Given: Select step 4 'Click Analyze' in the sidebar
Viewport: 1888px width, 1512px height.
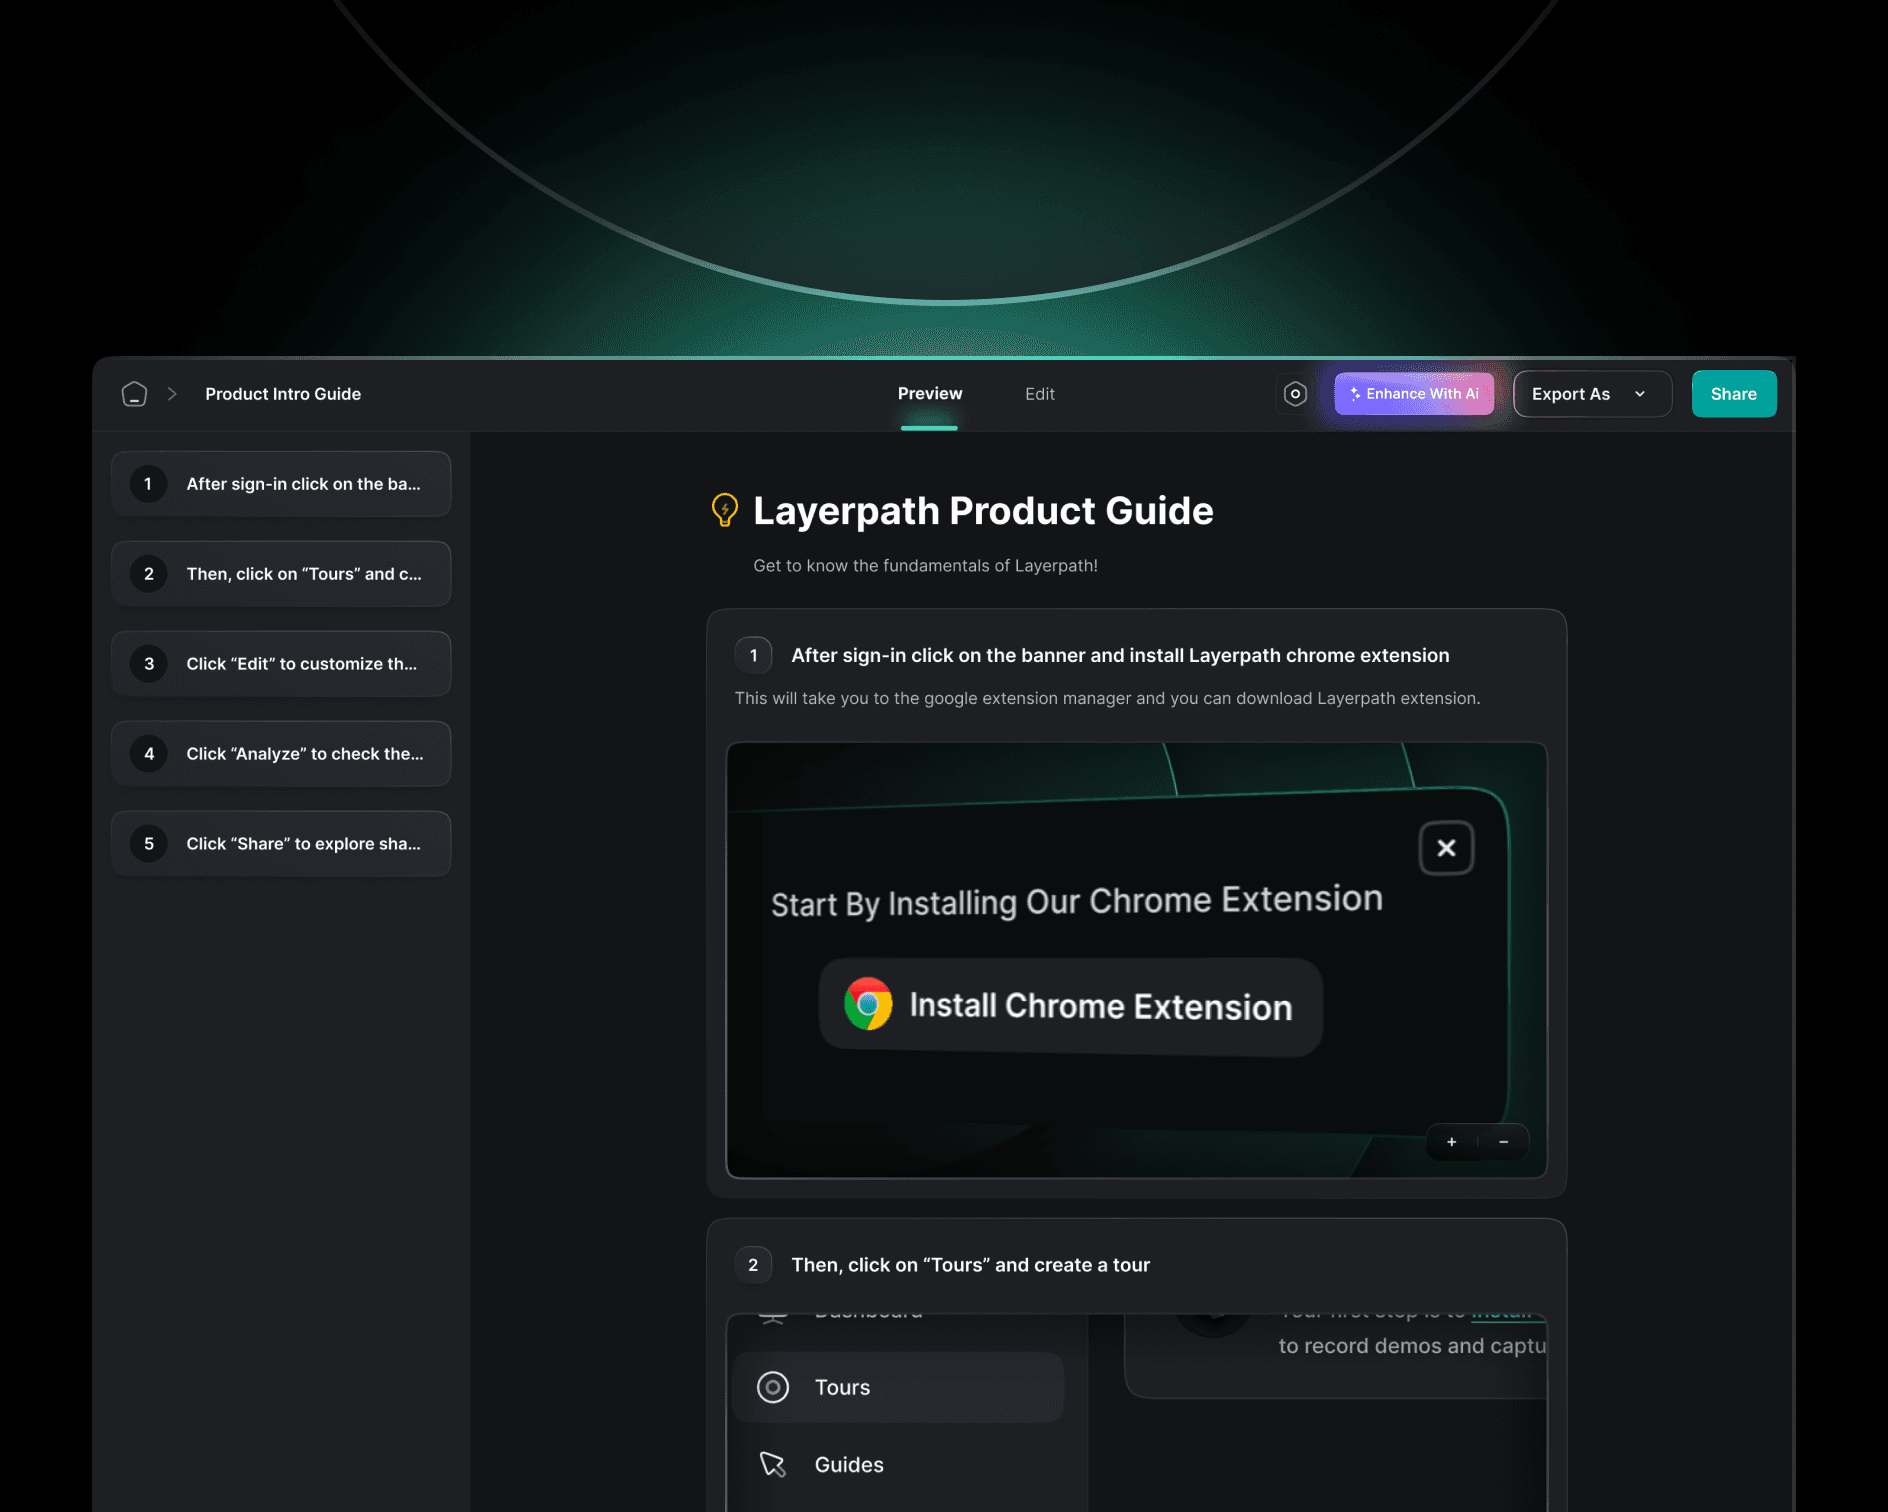Looking at the screenshot, I should tap(281, 753).
